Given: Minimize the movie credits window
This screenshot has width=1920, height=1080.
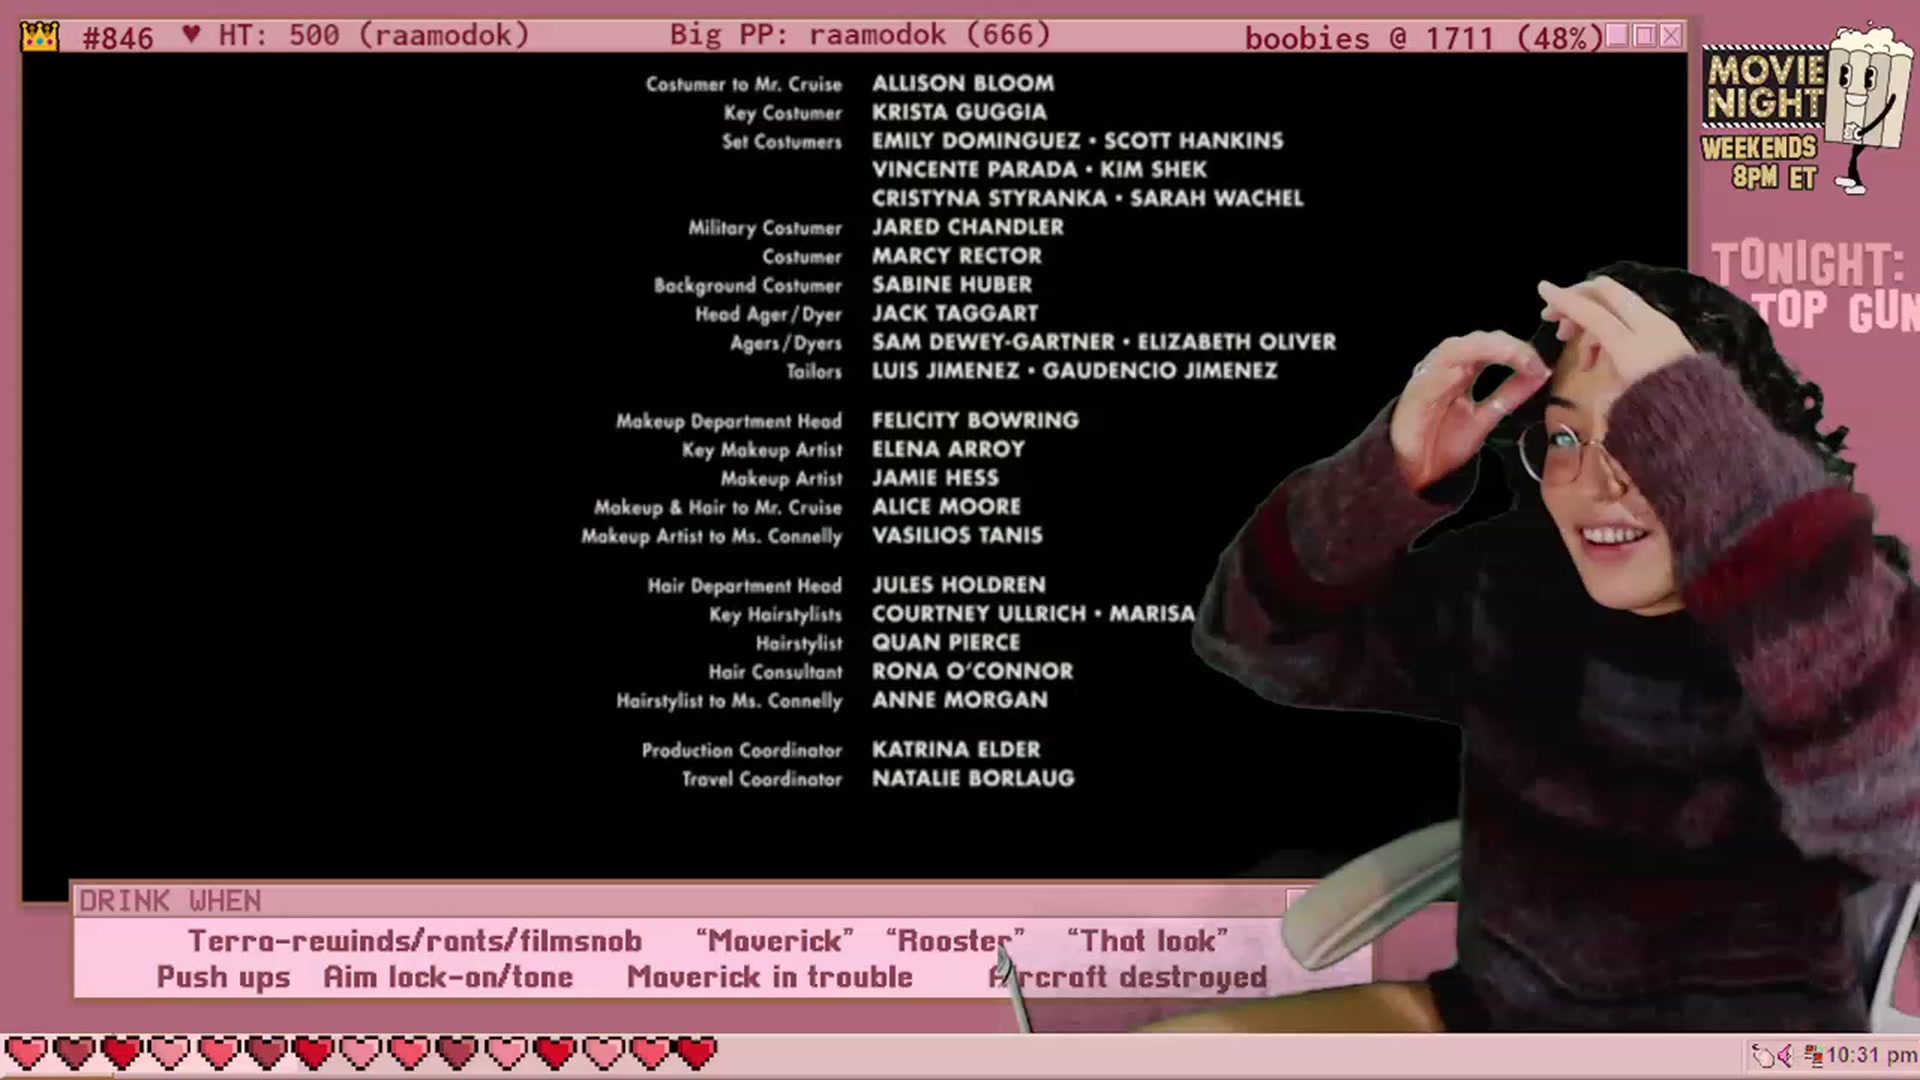Looking at the screenshot, I should (x=1616, y=36).
